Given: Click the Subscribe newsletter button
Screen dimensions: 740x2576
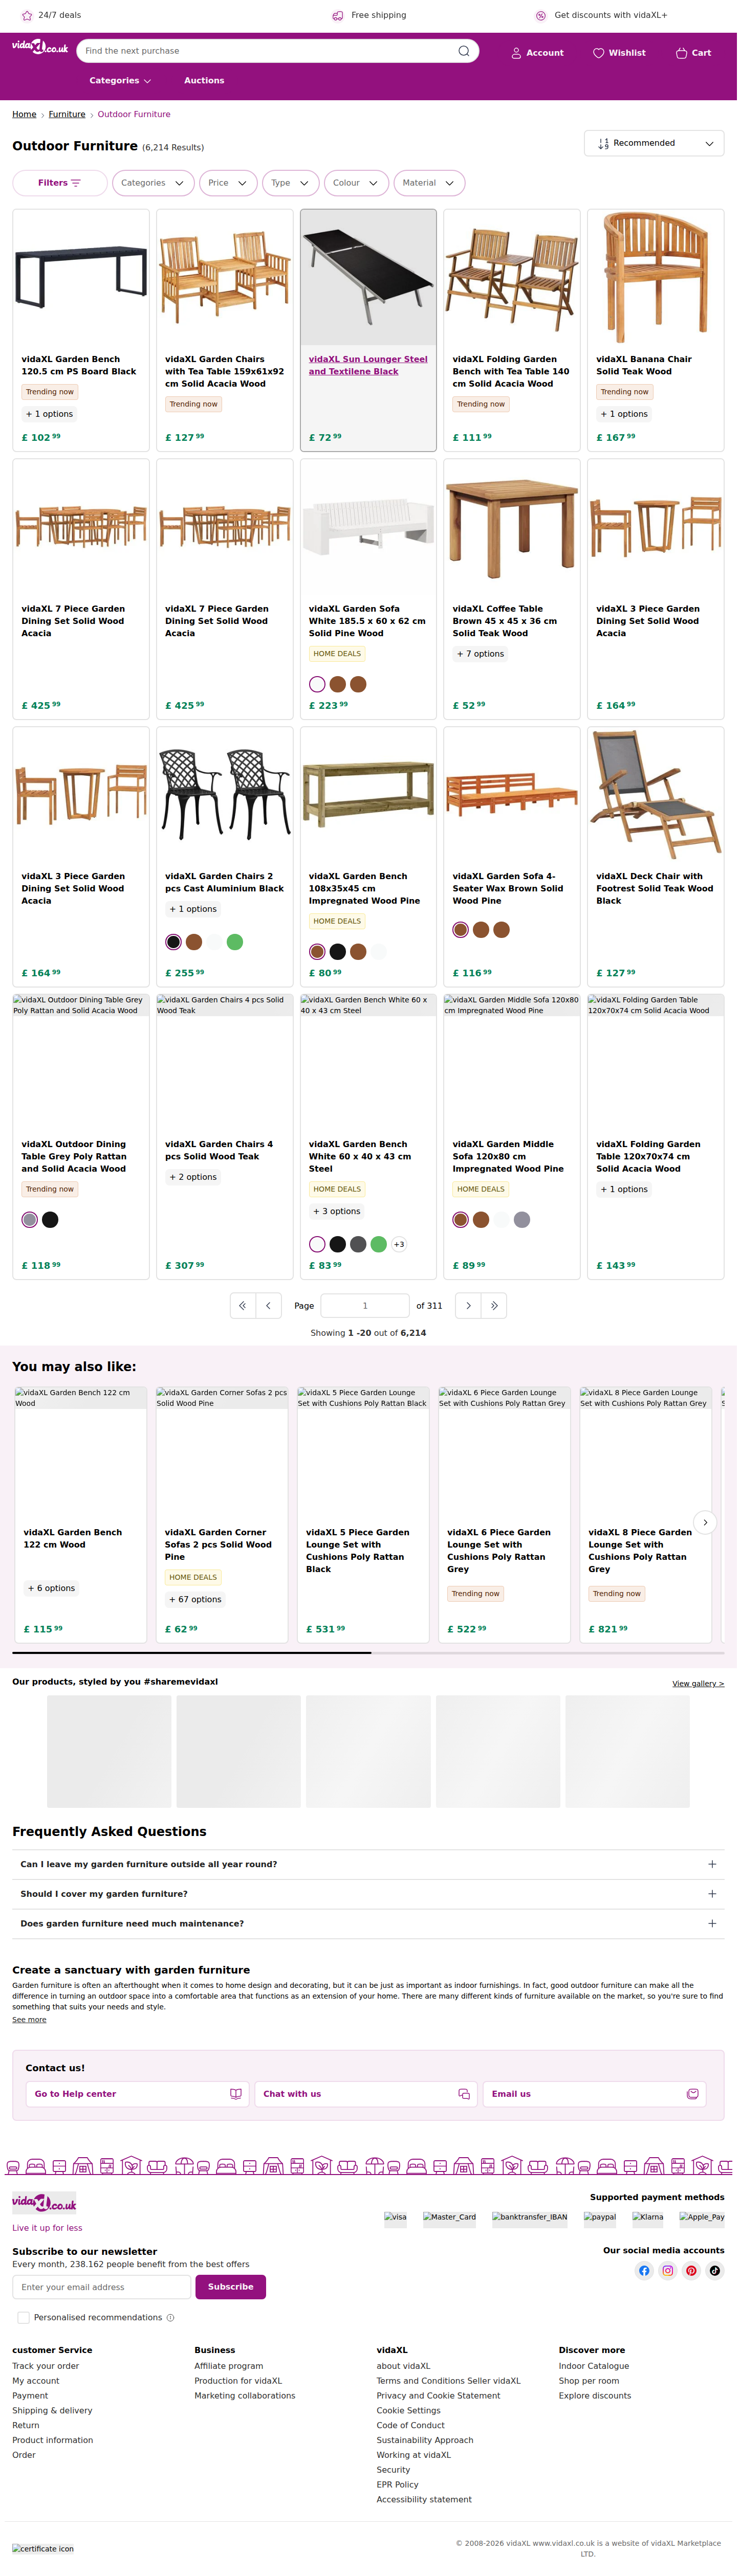Looking at the screenshot, I should pyautogui.click(x=230, y=2287).
